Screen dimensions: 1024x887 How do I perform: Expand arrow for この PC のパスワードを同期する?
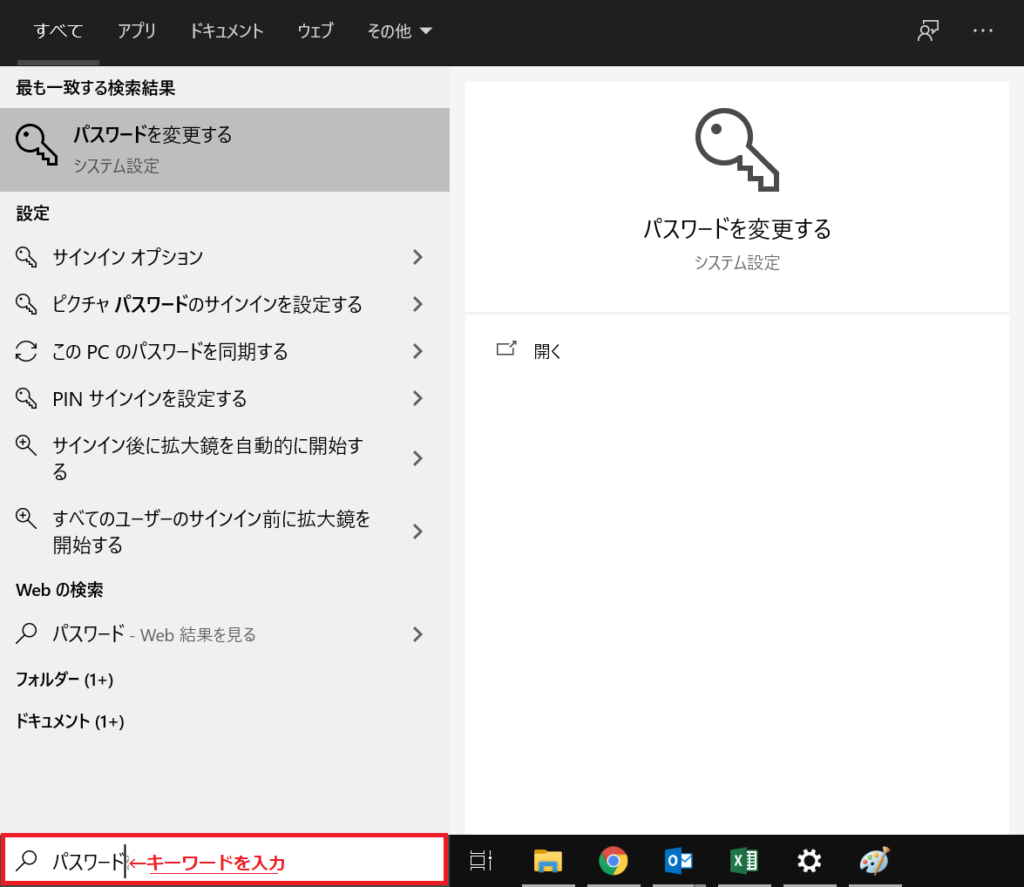(418, 351)
